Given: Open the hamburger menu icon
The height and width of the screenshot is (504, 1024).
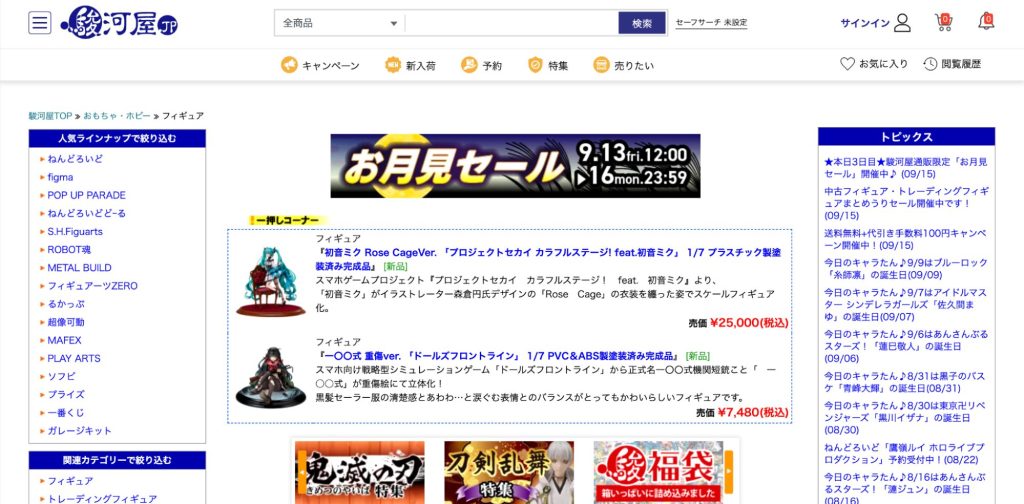Looking at the screenshot, I should pyautogui.click(x=40, y=23).
